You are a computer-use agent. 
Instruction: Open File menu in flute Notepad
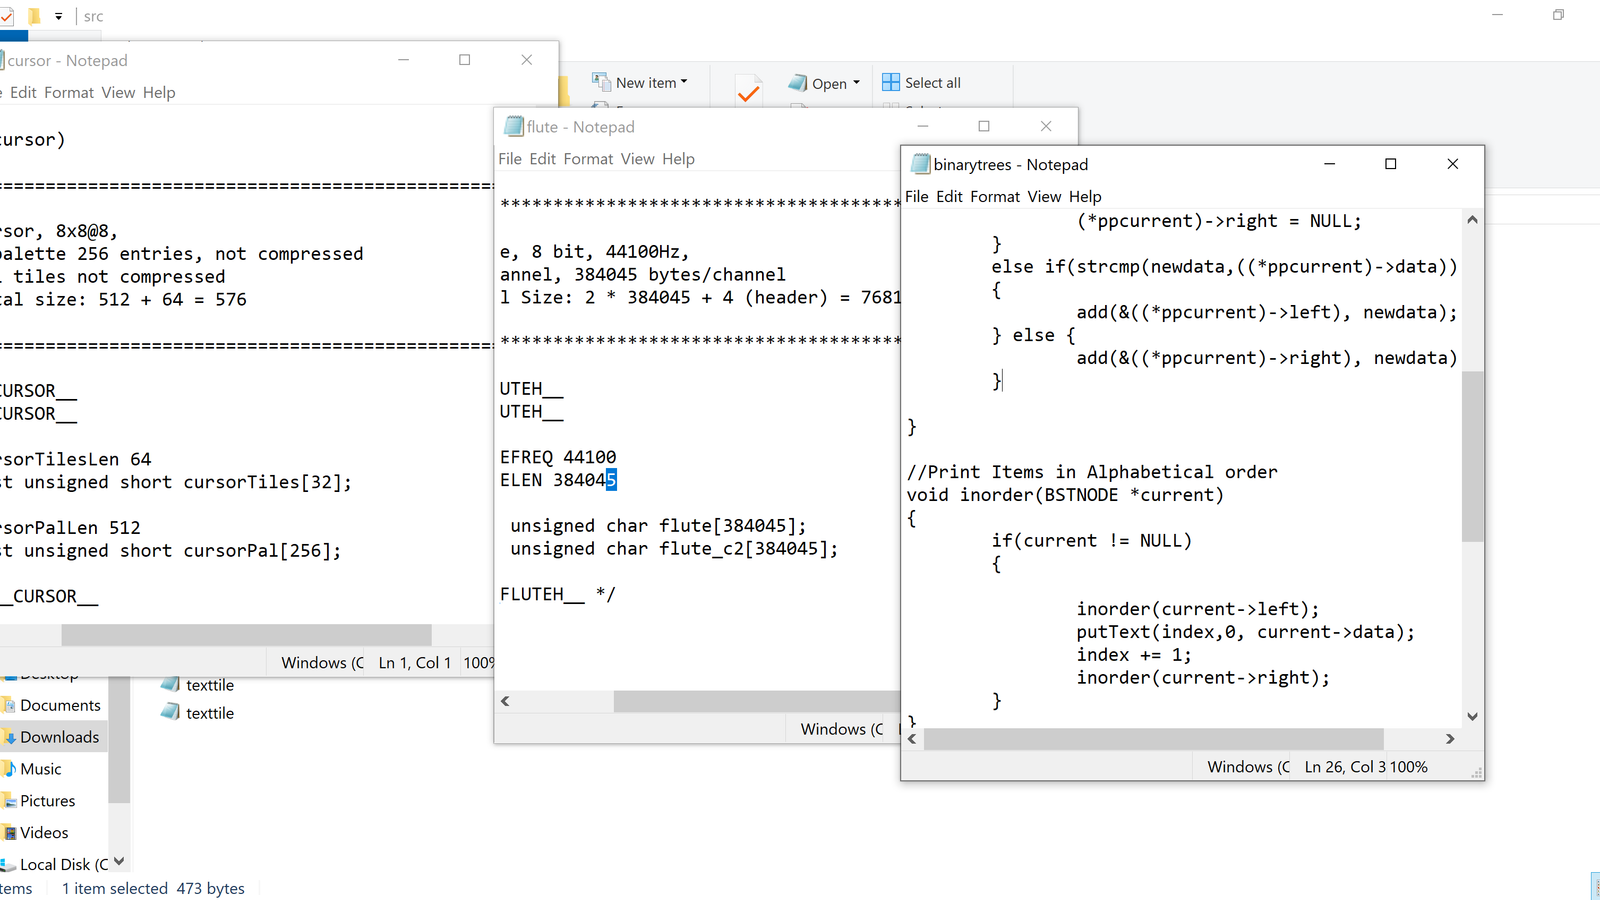pos(510,159)
